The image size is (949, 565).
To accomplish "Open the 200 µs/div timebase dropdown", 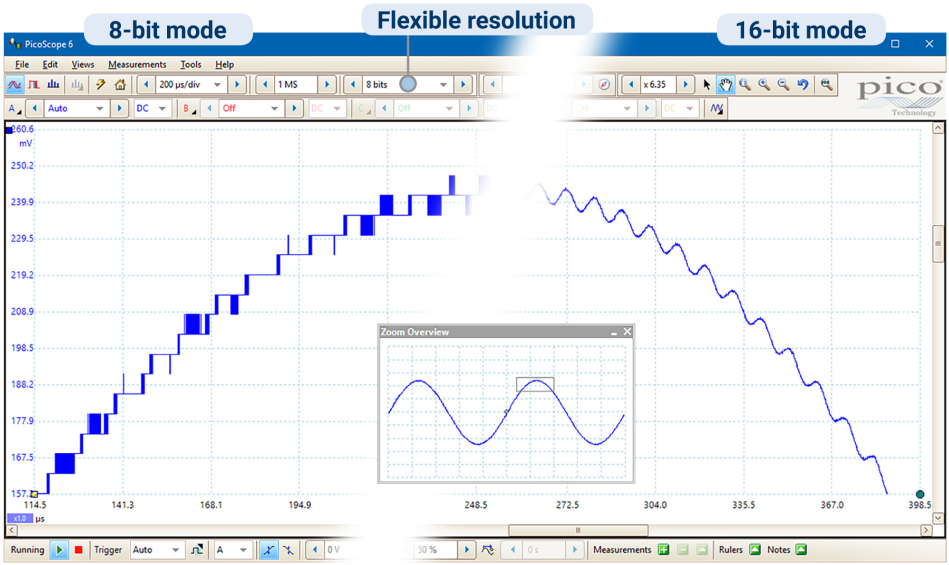I will point(217,85).
